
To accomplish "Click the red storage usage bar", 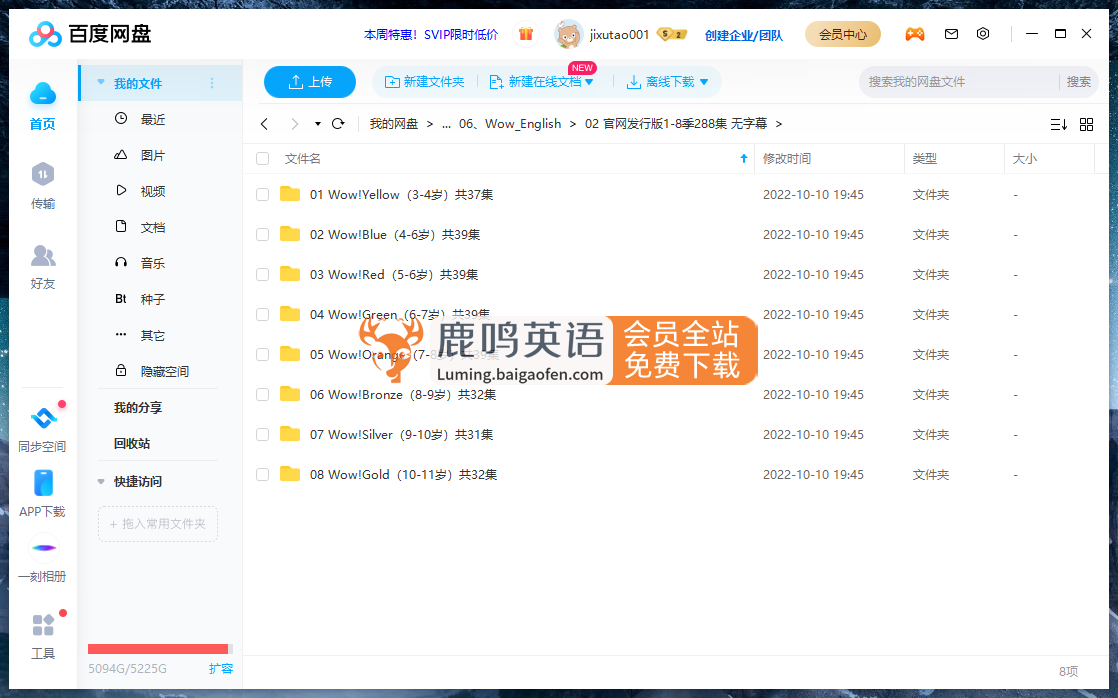I will point(160,649).
